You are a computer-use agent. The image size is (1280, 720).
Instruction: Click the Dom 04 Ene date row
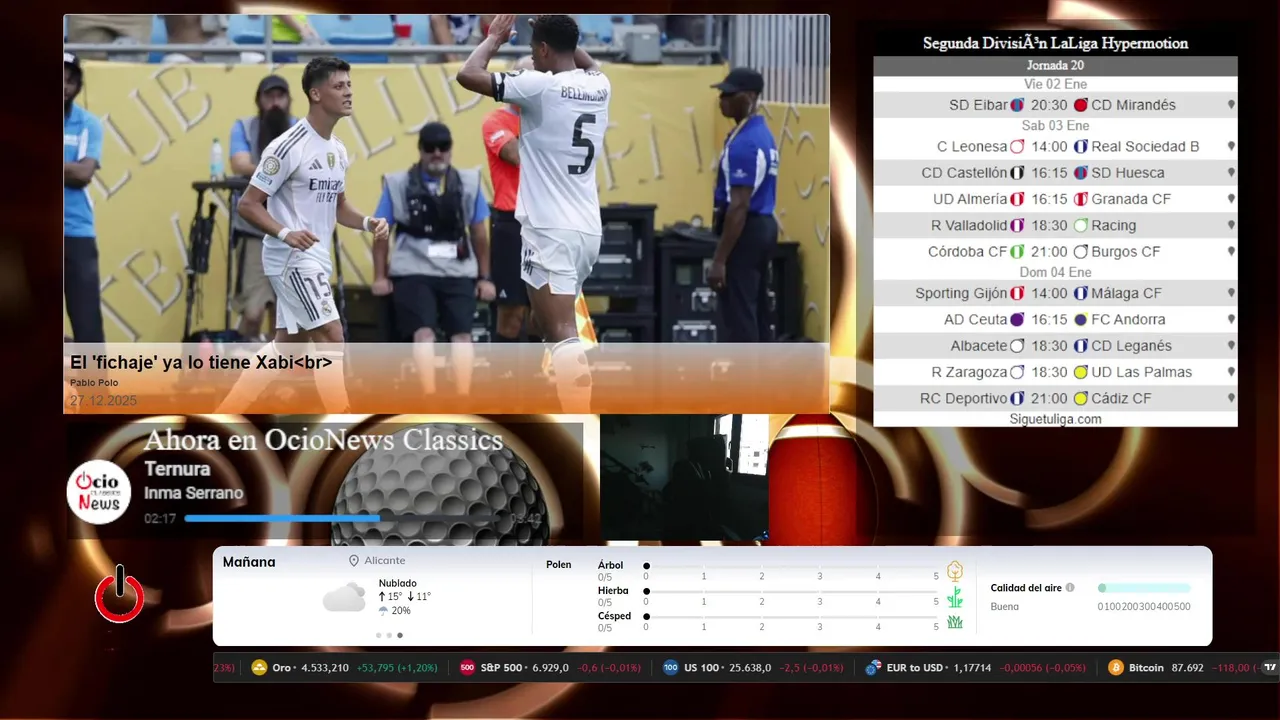pyautogui.click(x=1055, y=272)
